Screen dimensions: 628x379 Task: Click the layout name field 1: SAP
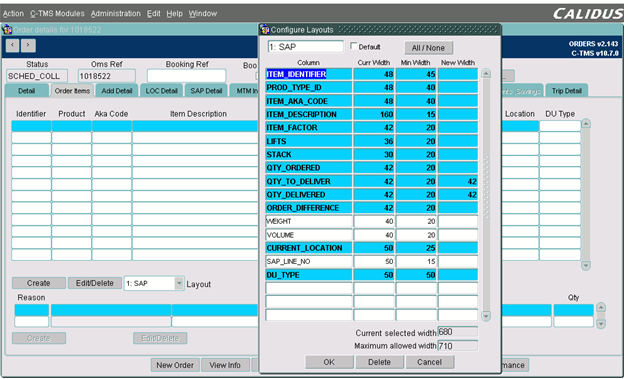[305, 47]
